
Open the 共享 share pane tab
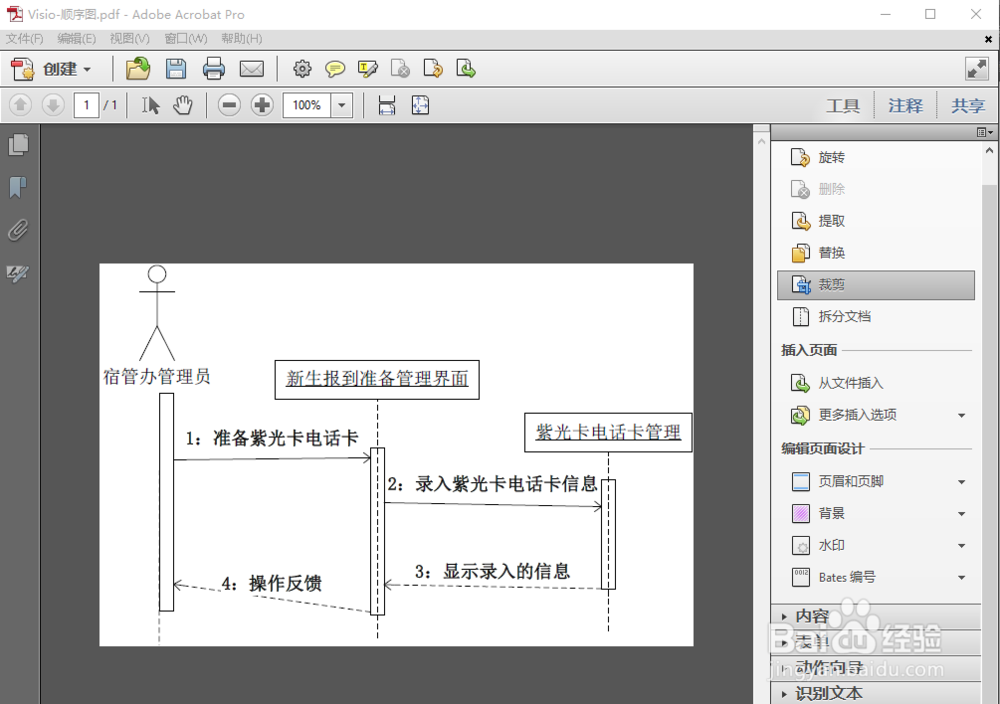967,106
